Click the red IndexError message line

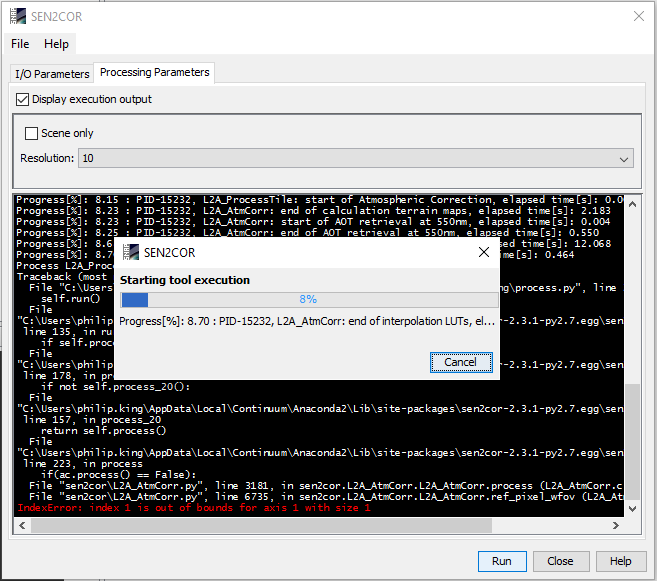(194, 508)
